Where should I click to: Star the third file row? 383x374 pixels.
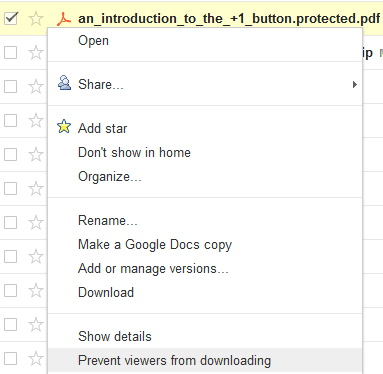pyautogui.click(x=36, y=87)
